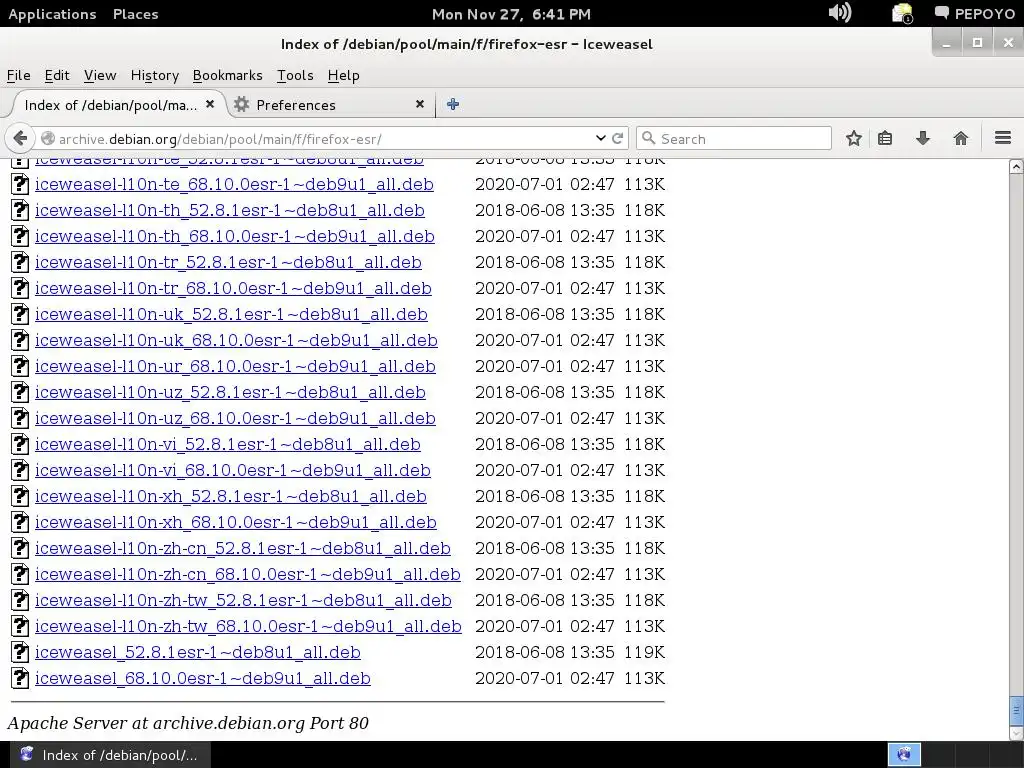Screen dimensions: 1024x768
Task: Close the Preferences tab
Action: (420, 104)
